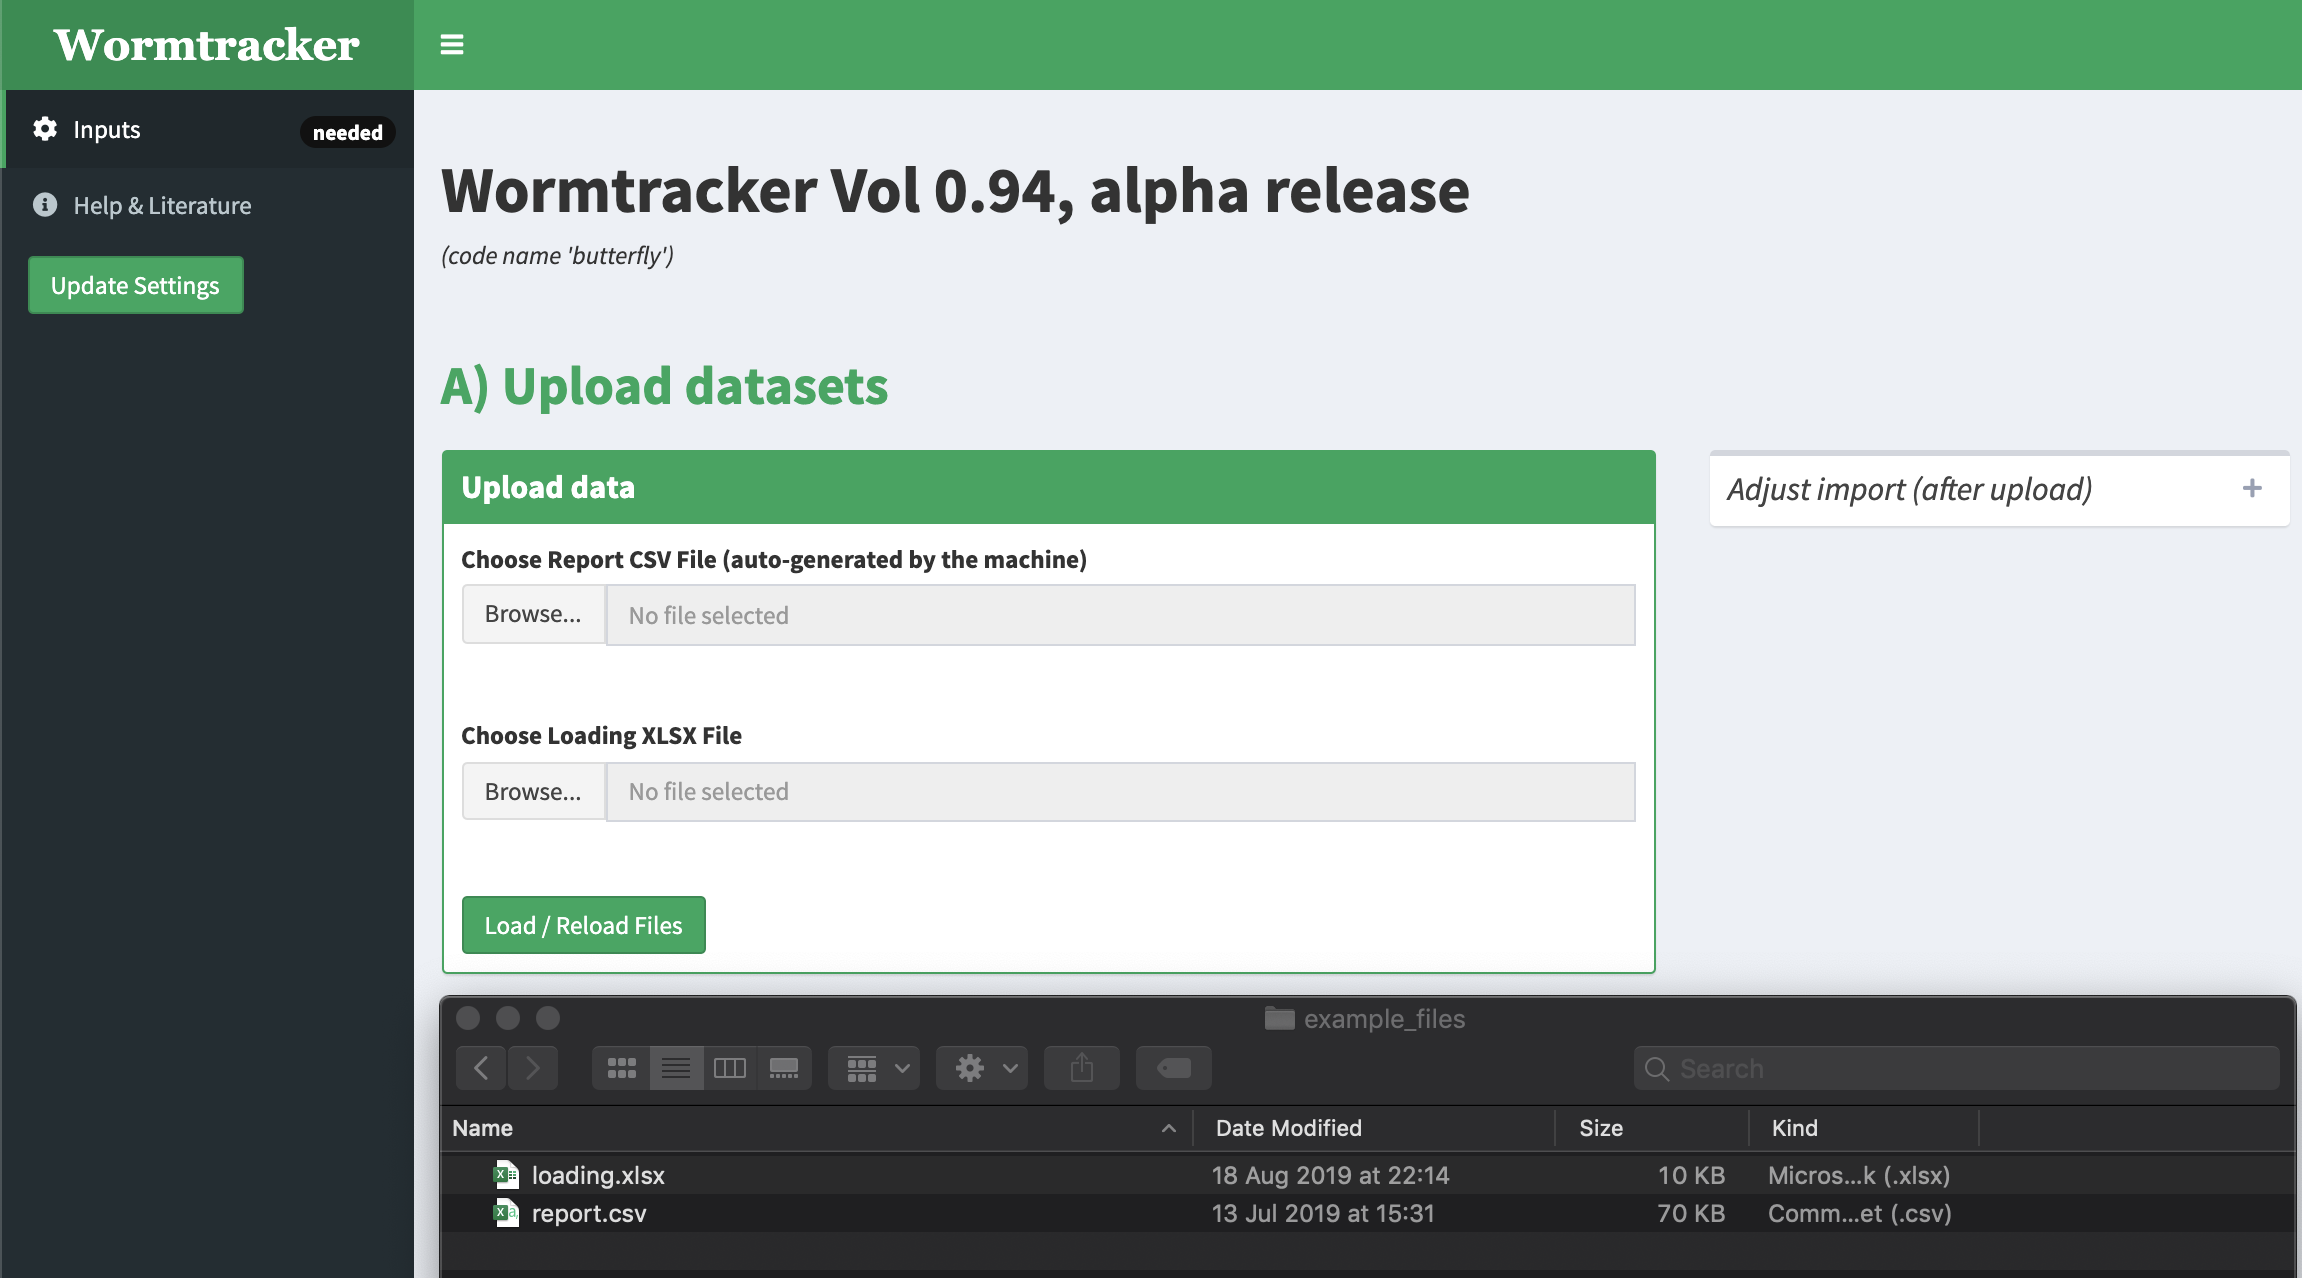Click the grid view icon in Finder
Viewport: 2302px width, 1278px height.
[622, 1066]
